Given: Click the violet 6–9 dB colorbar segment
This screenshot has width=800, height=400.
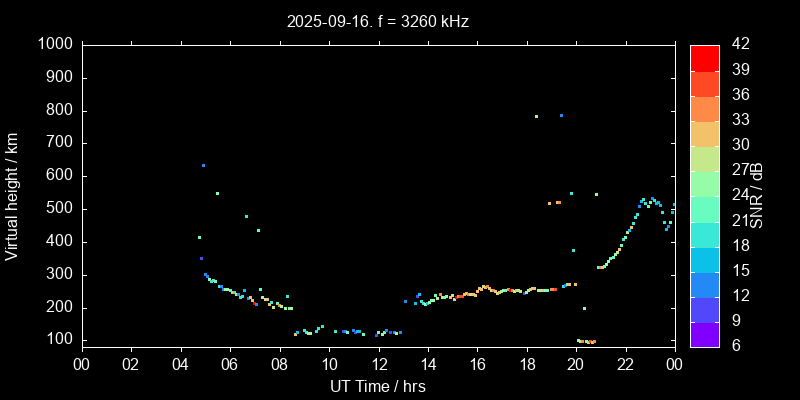Looking at the screenshot, I should [705, 334].
